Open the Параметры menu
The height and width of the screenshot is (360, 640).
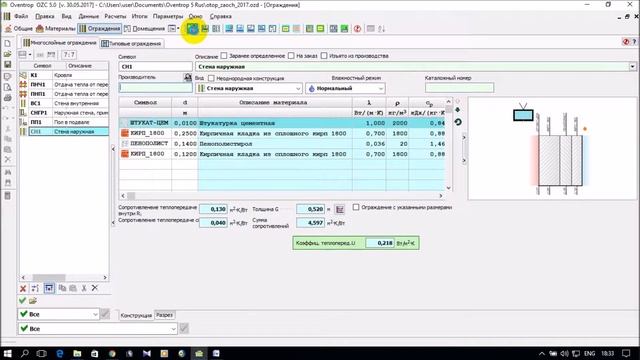(x=168, y=16)
